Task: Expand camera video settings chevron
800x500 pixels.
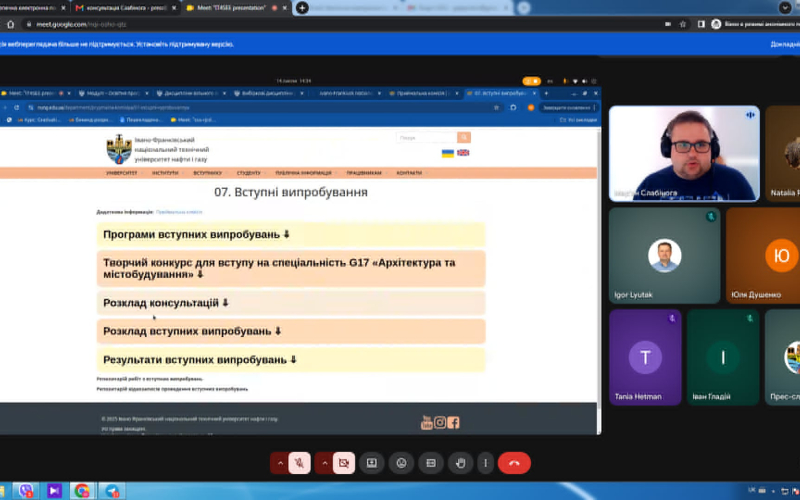Action: tap(324, 463)
